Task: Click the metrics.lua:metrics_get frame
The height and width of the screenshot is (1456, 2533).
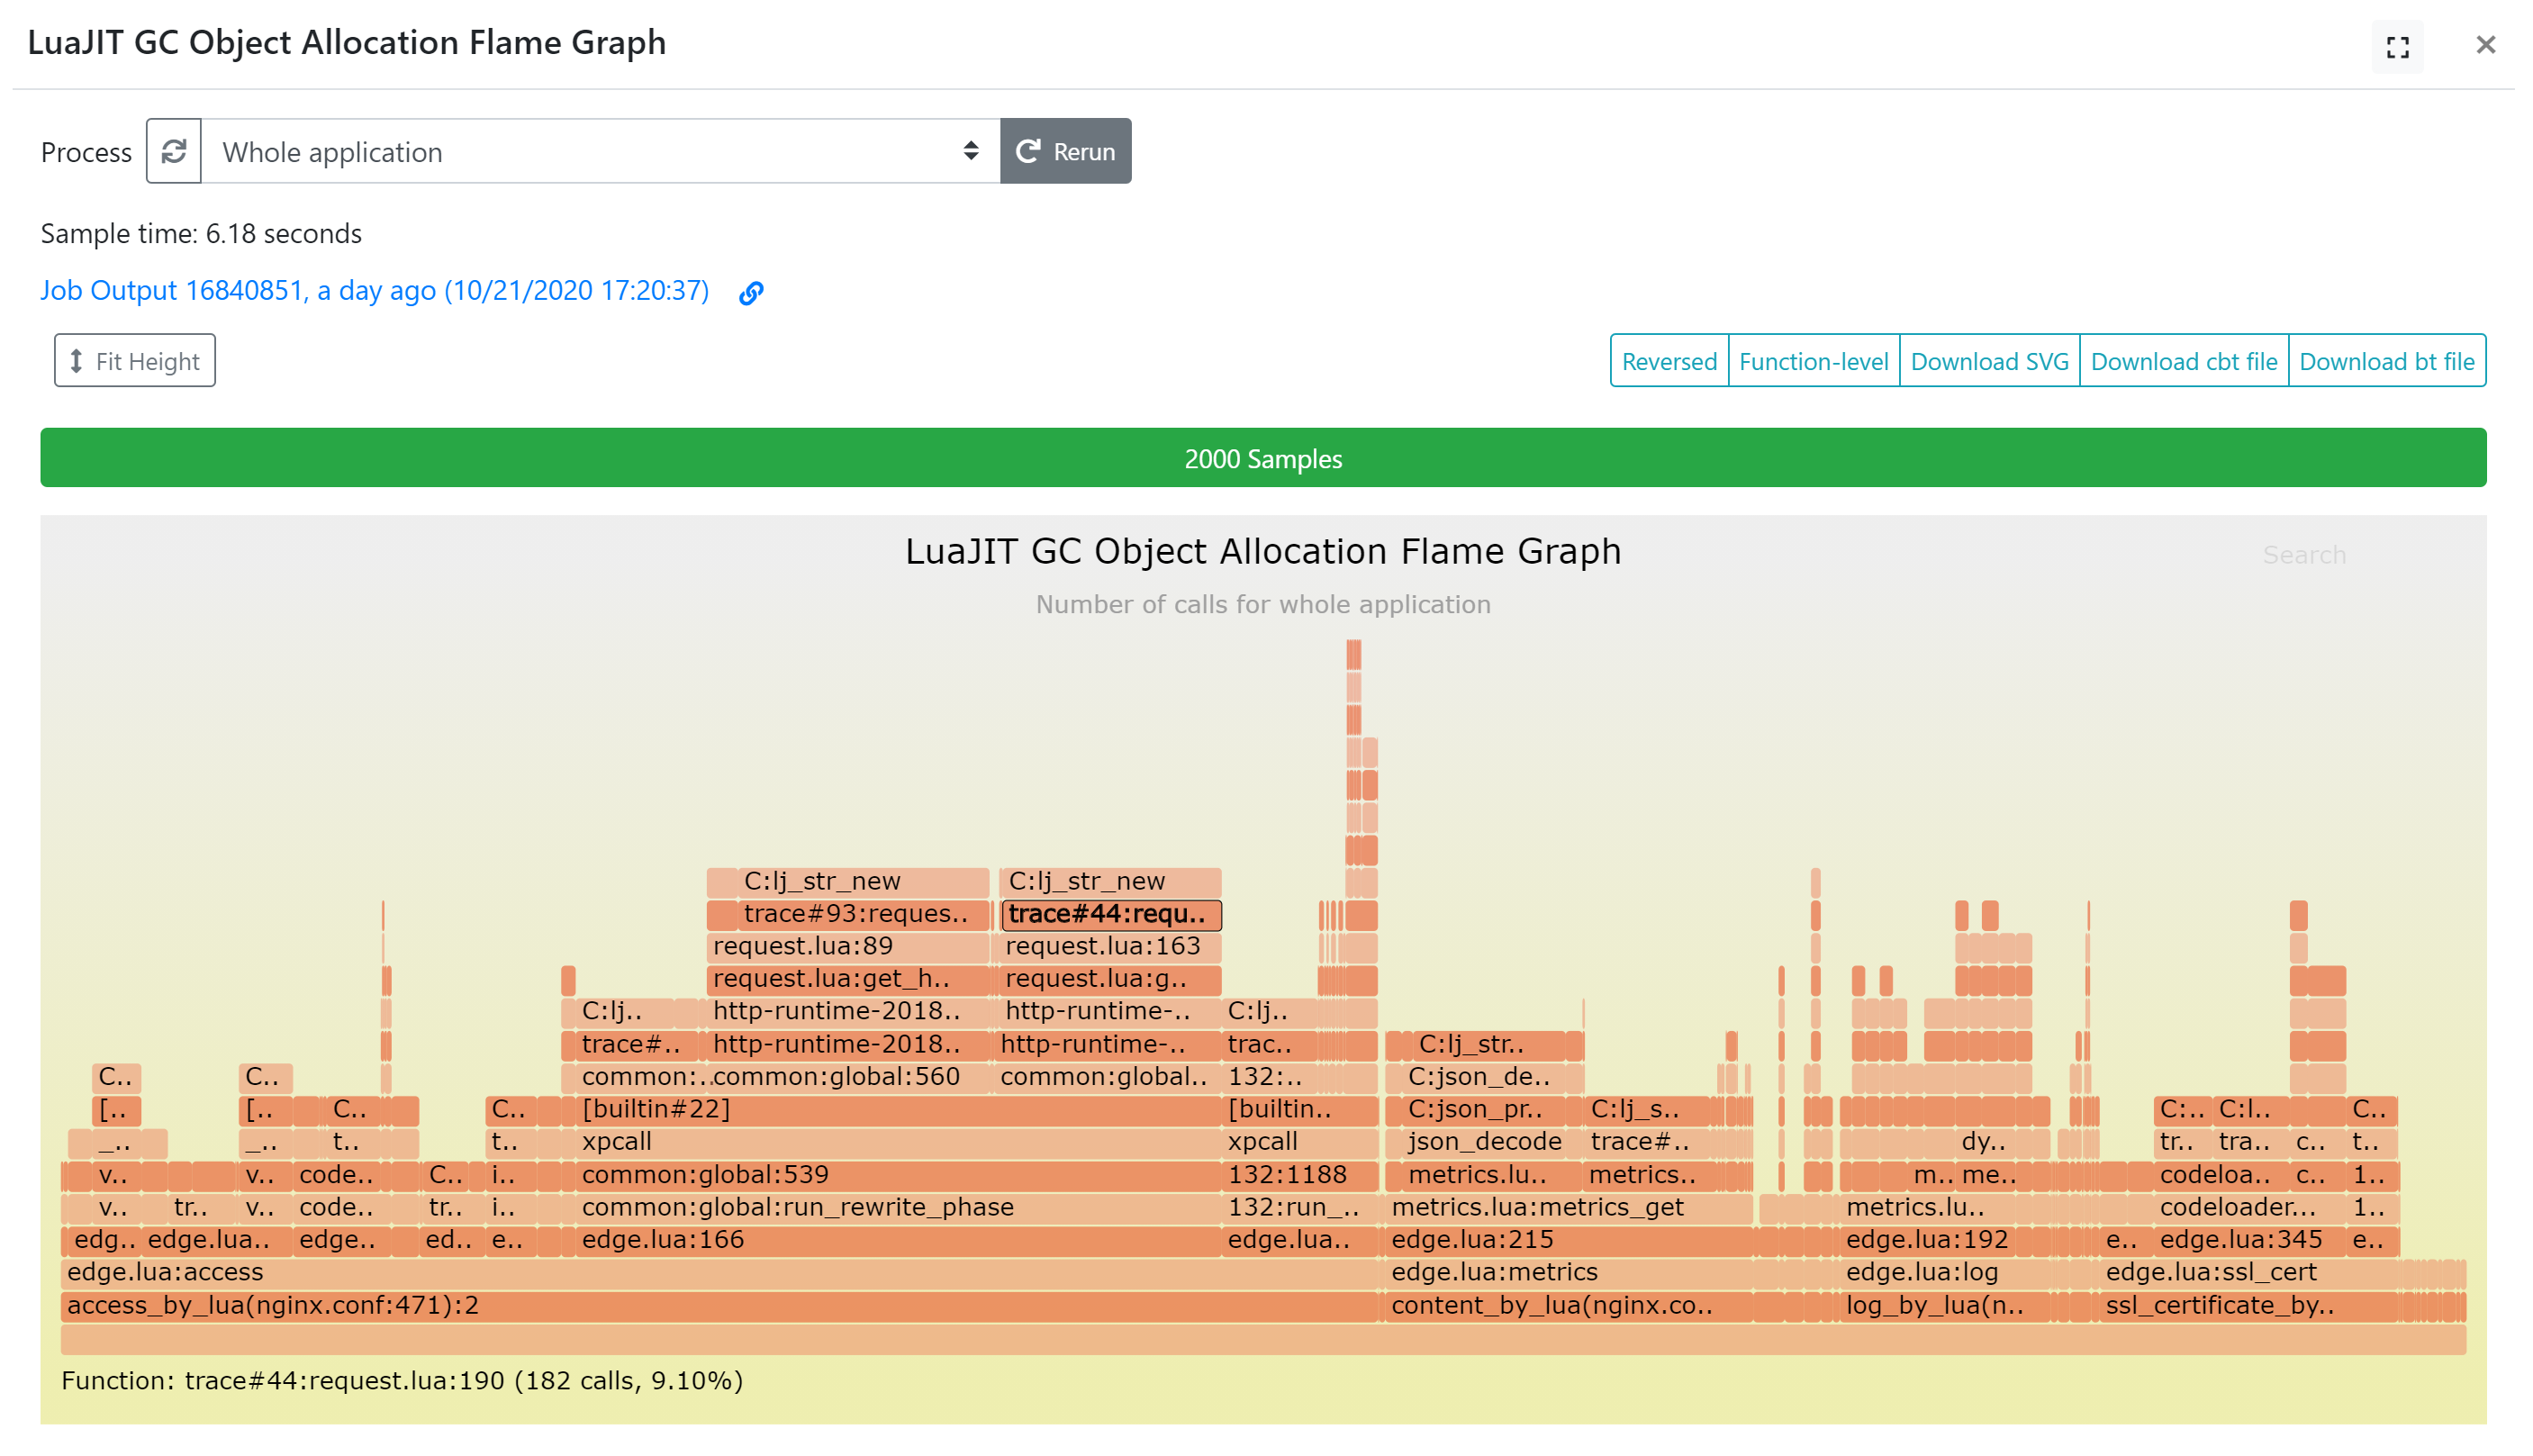Action: tap(1568, 1208)
